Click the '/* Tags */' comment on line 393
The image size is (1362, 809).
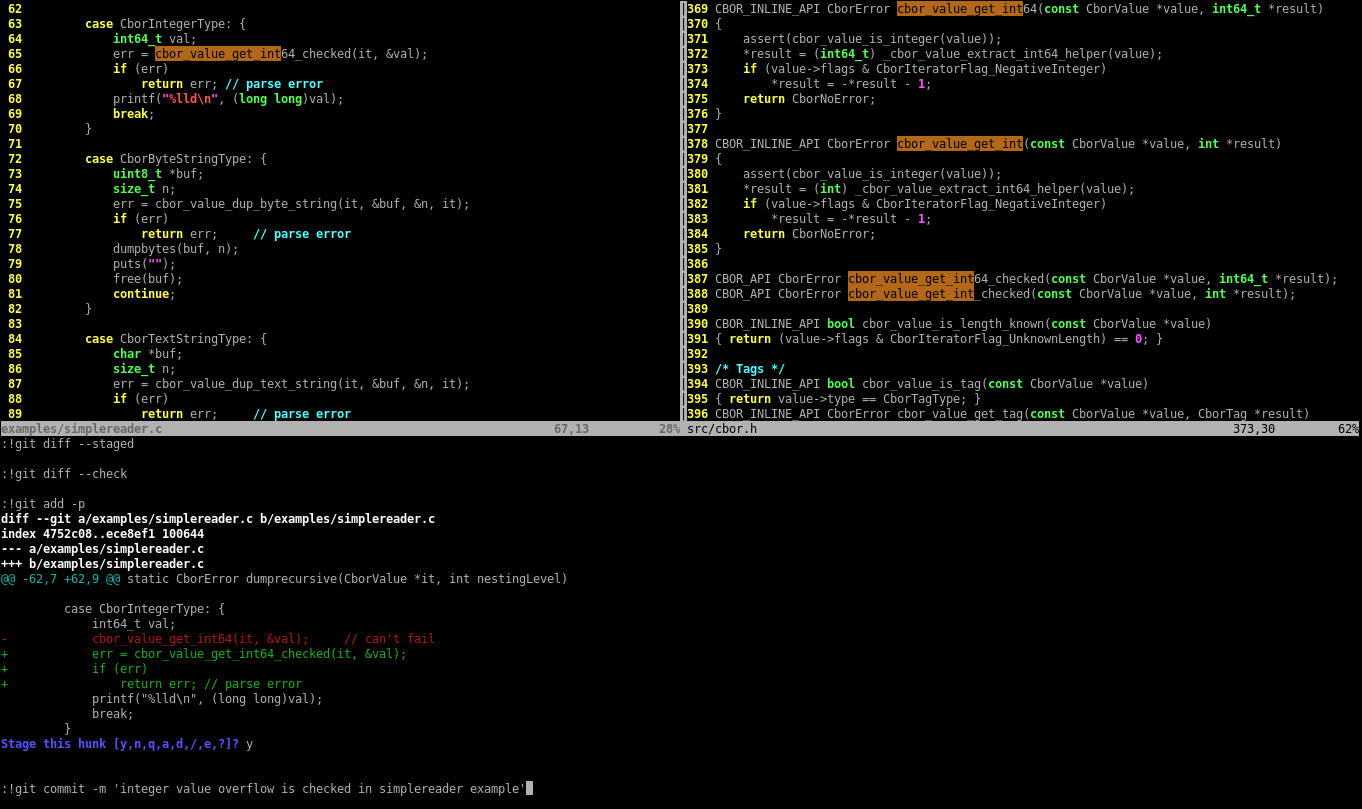[750, 369]
